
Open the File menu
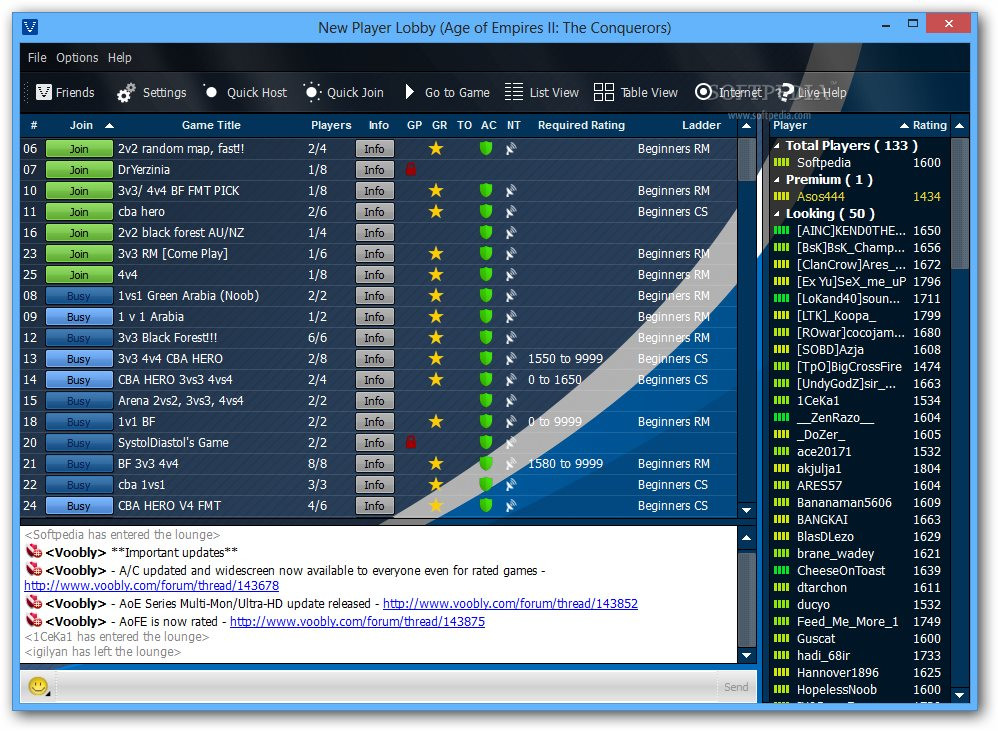37,57
